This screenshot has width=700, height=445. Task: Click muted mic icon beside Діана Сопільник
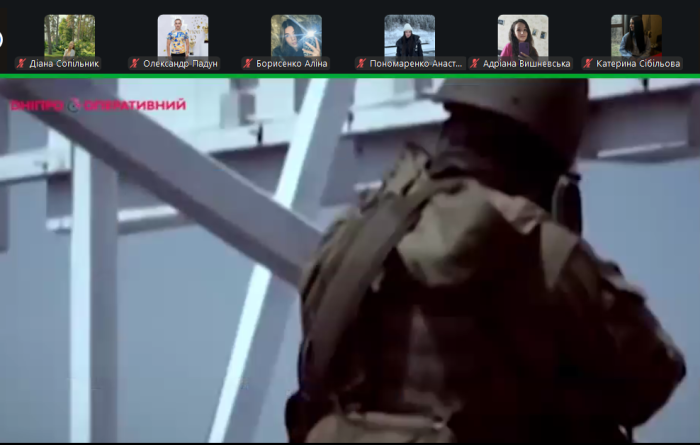point(21,63)
